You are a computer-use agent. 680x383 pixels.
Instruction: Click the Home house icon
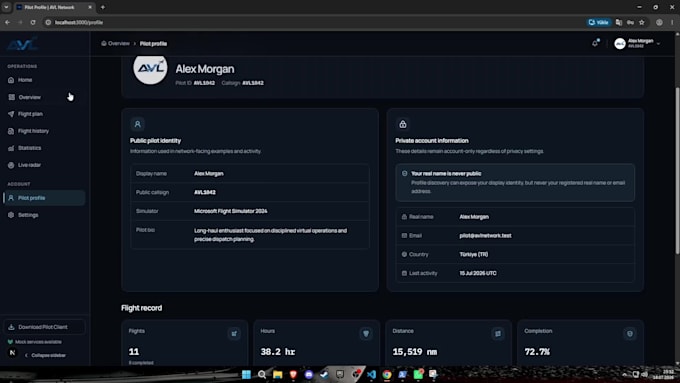click(11, 80)
